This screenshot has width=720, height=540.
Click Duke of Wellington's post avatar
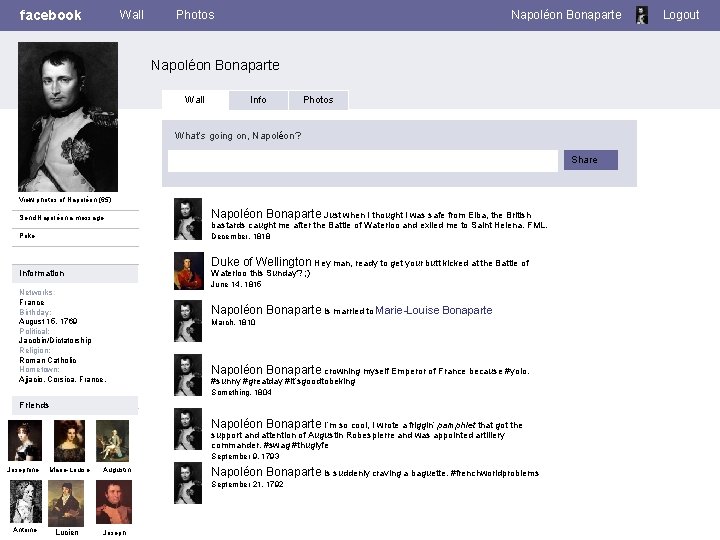click(x=188, y=271)
